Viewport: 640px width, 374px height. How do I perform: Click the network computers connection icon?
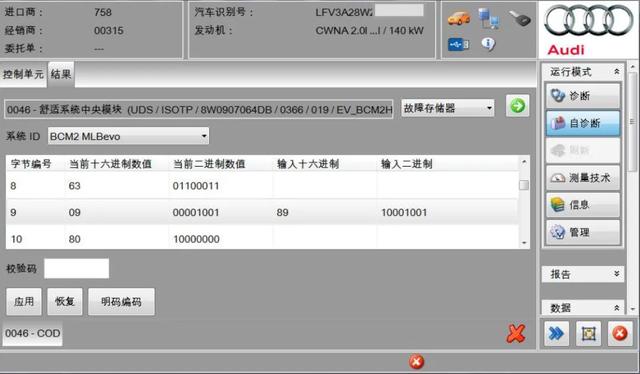coord(489,18)
